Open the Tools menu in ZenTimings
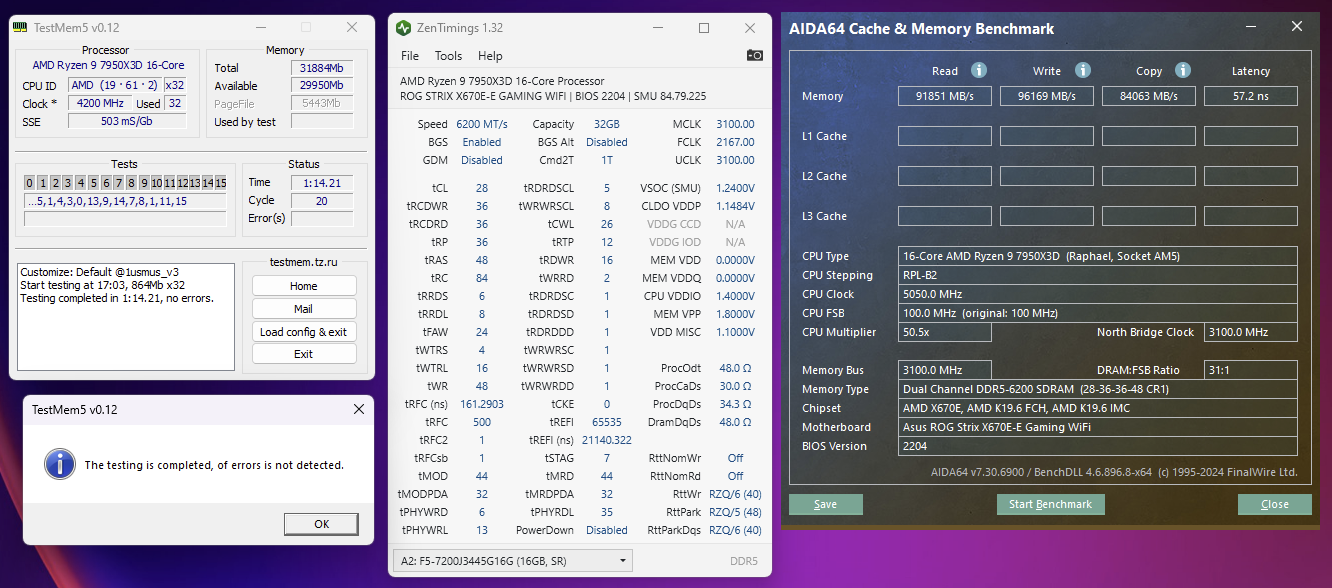Screen dimensions: 1332x588 tap(448, 56)
